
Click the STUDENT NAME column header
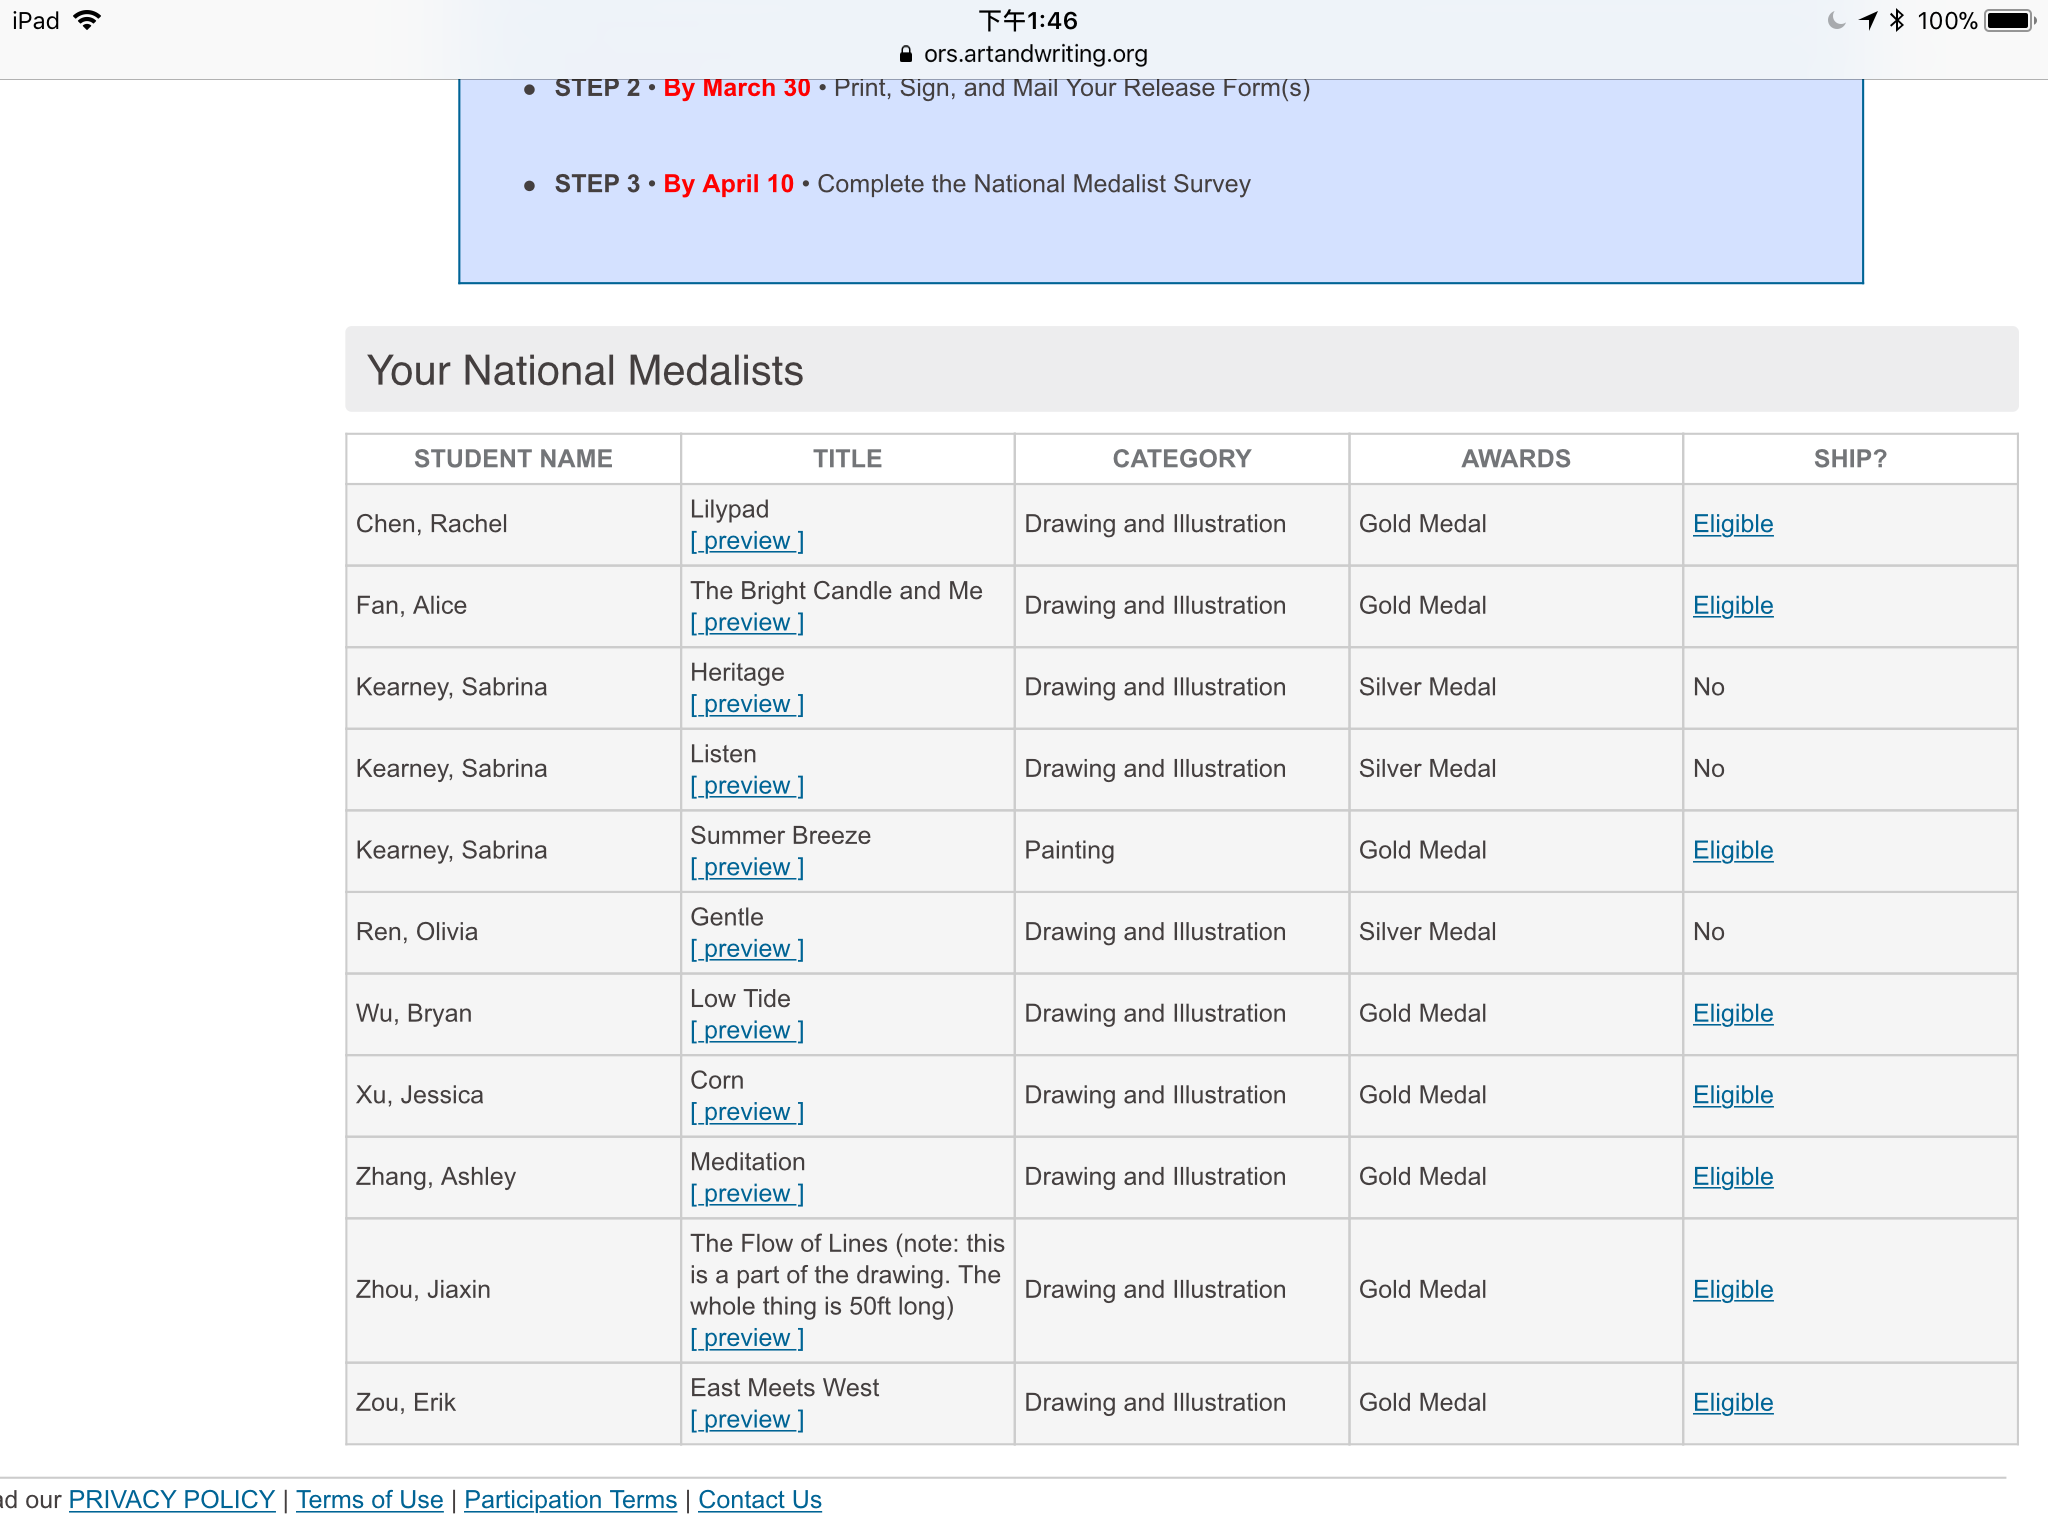[513, 459]
